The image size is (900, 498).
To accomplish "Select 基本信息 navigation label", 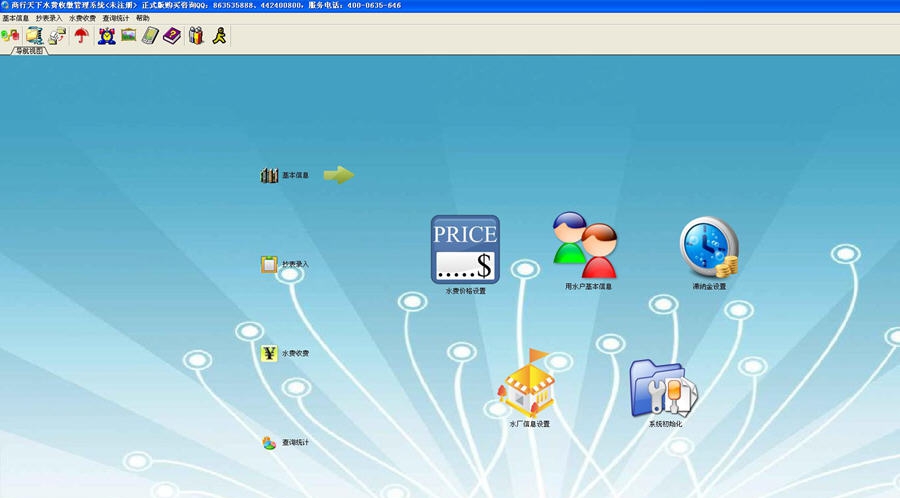I will (x=296, y=176).
